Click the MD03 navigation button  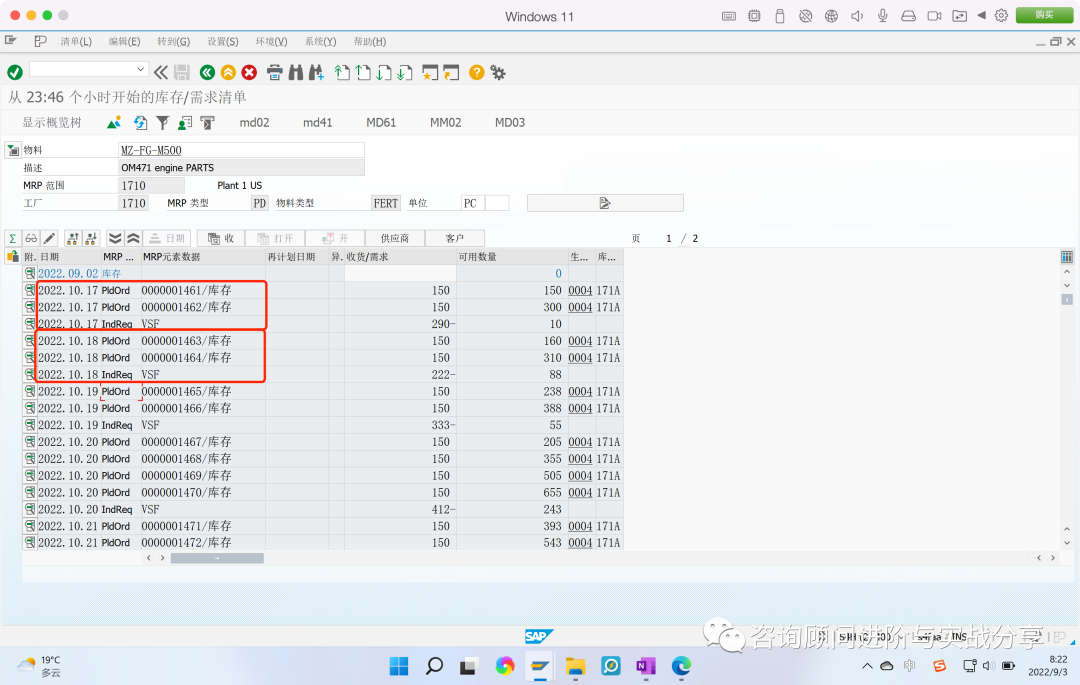tap(510, 123)
